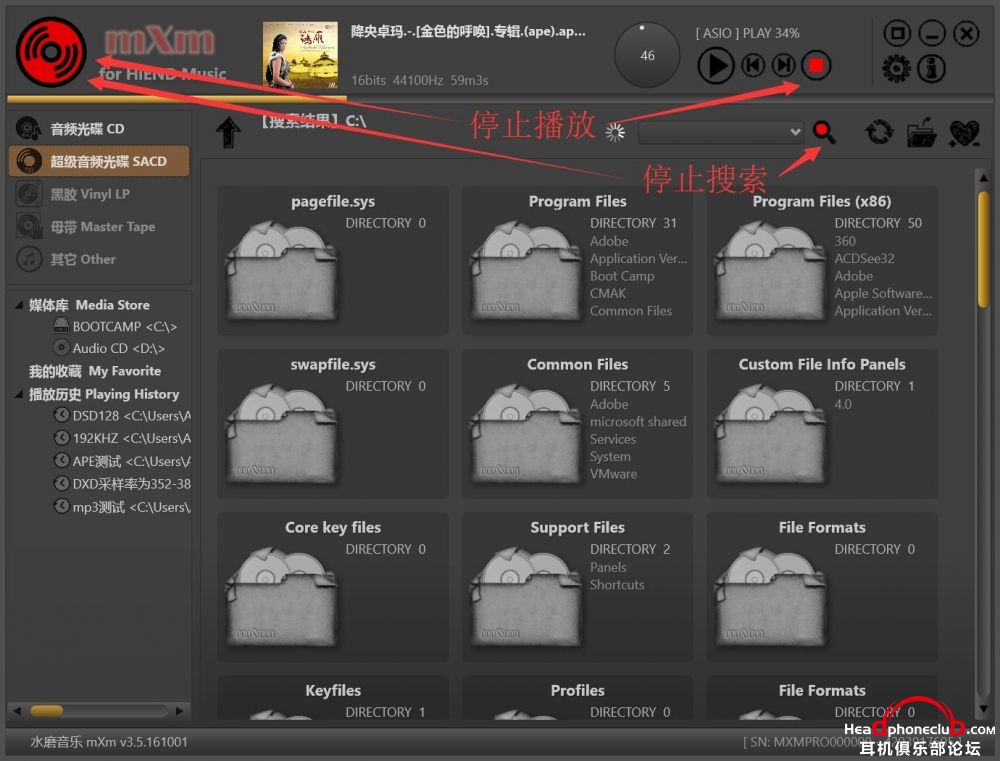Click '16bits 44100Hz 59m3s' track info
The image size is (1000, 761).
(x=420, y=80)
